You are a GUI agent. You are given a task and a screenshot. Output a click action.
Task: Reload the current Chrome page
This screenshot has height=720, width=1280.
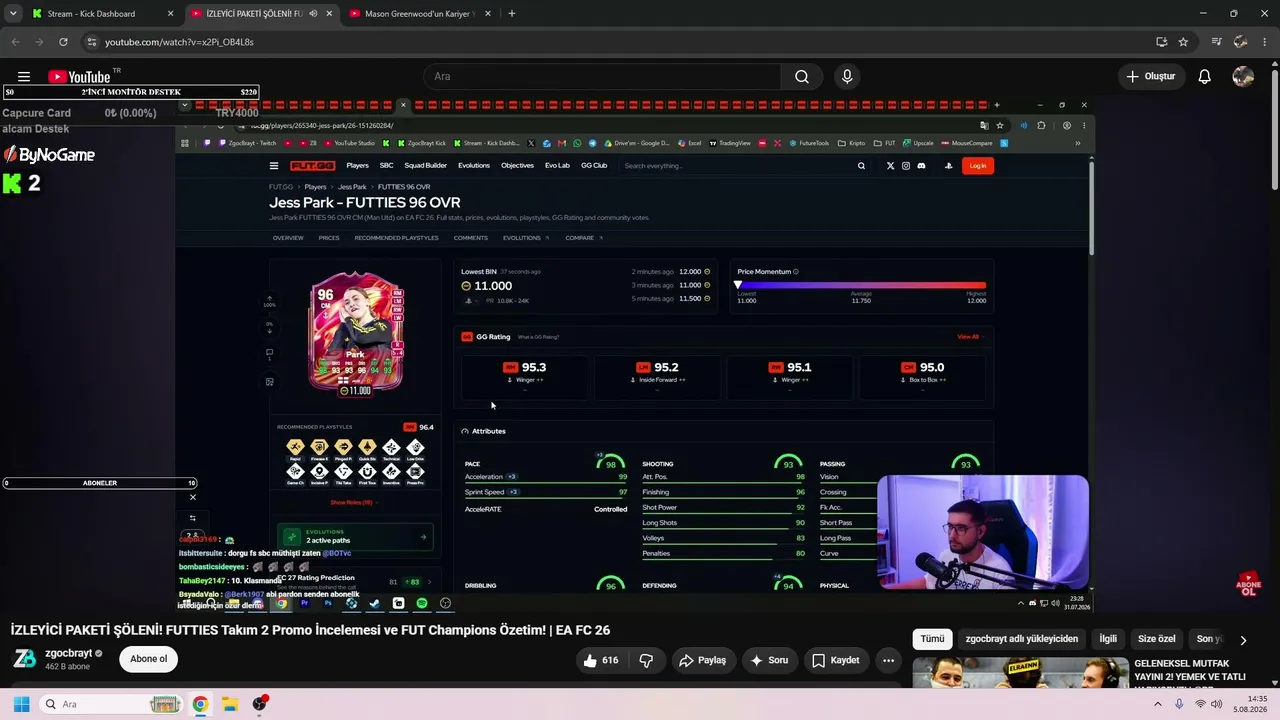pos(63,42)
